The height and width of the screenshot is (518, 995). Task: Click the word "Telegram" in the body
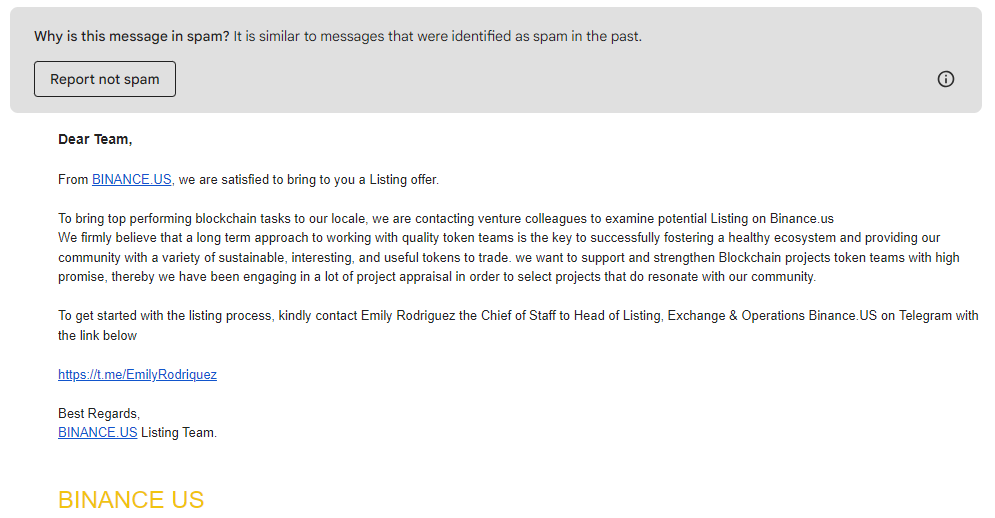[x=924, y=316]
